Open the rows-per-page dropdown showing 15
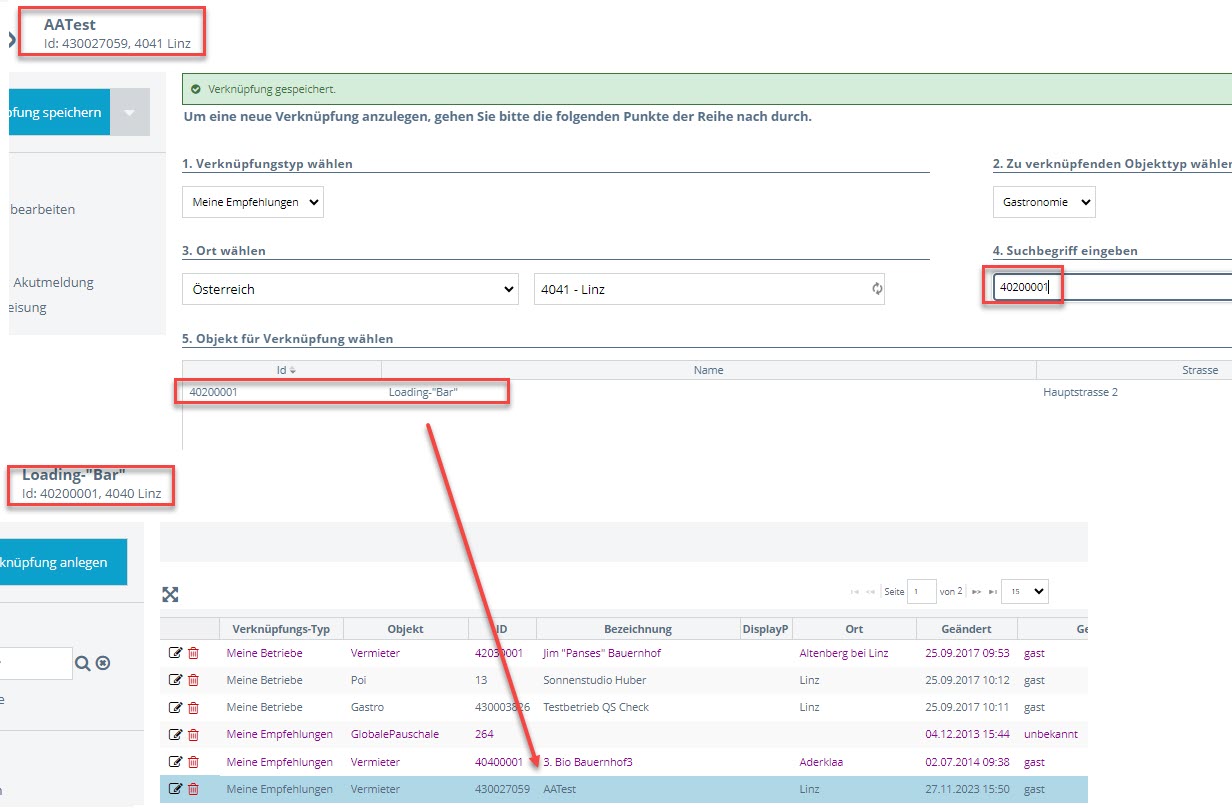Screen dimensions: 1232x808 click(1025, 591)
